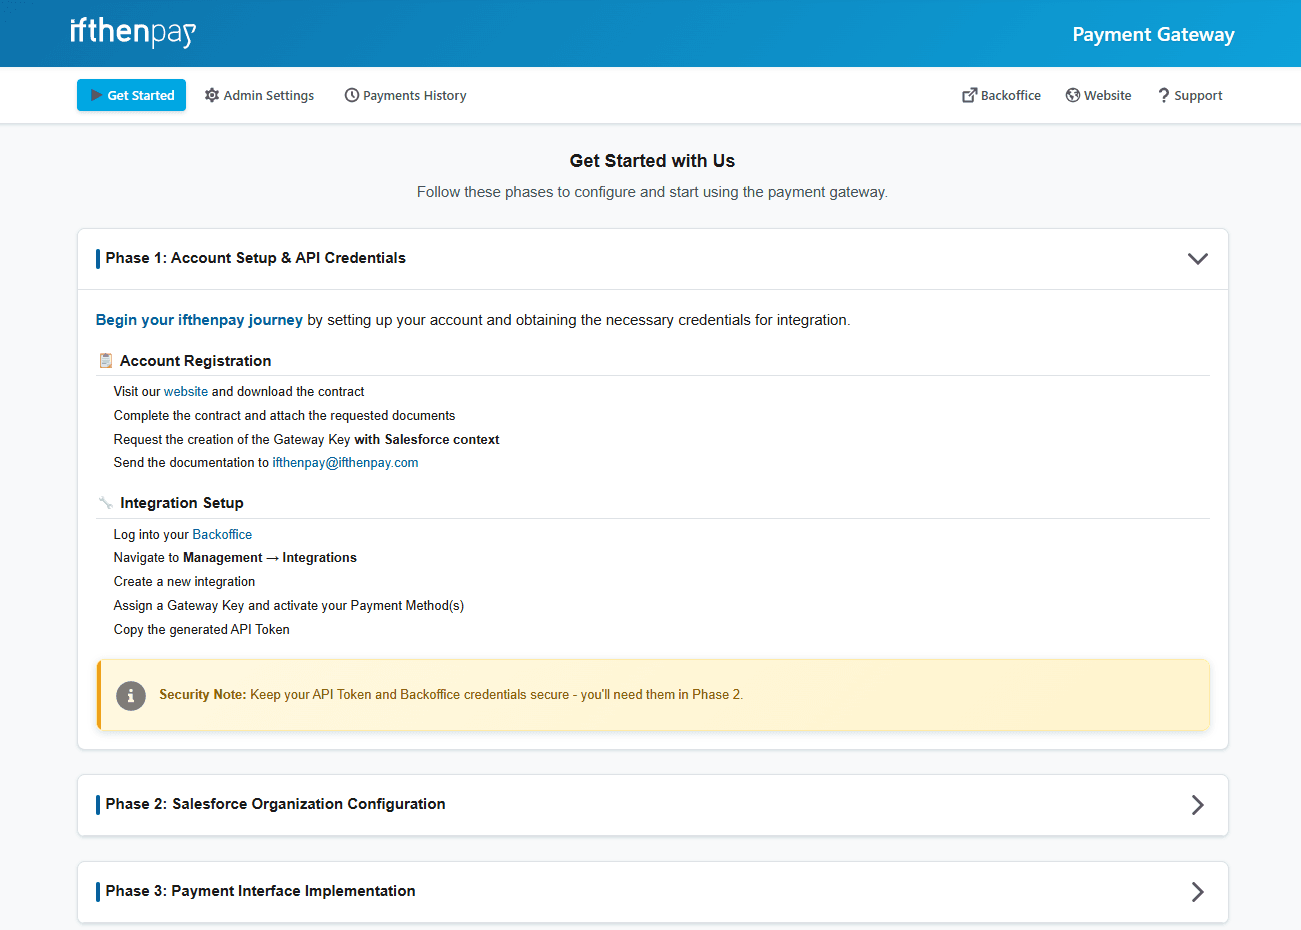Click the 'with Salesforce context' bold text

427,440
